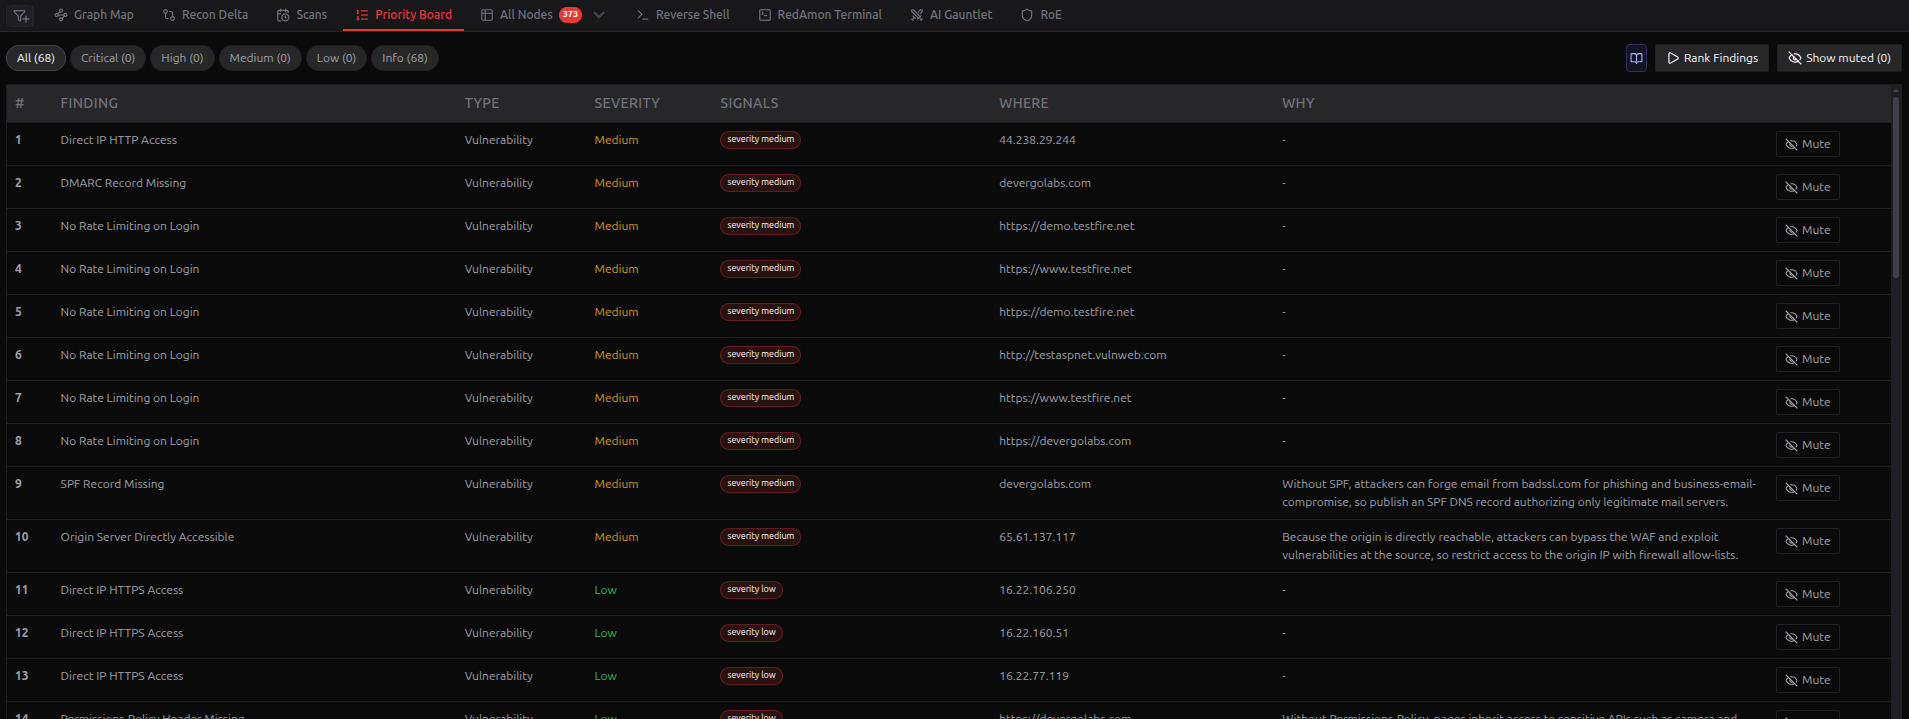Filter findings by Low (0)
Viewport: 1909px width, 719px height.
click(336, 58)
